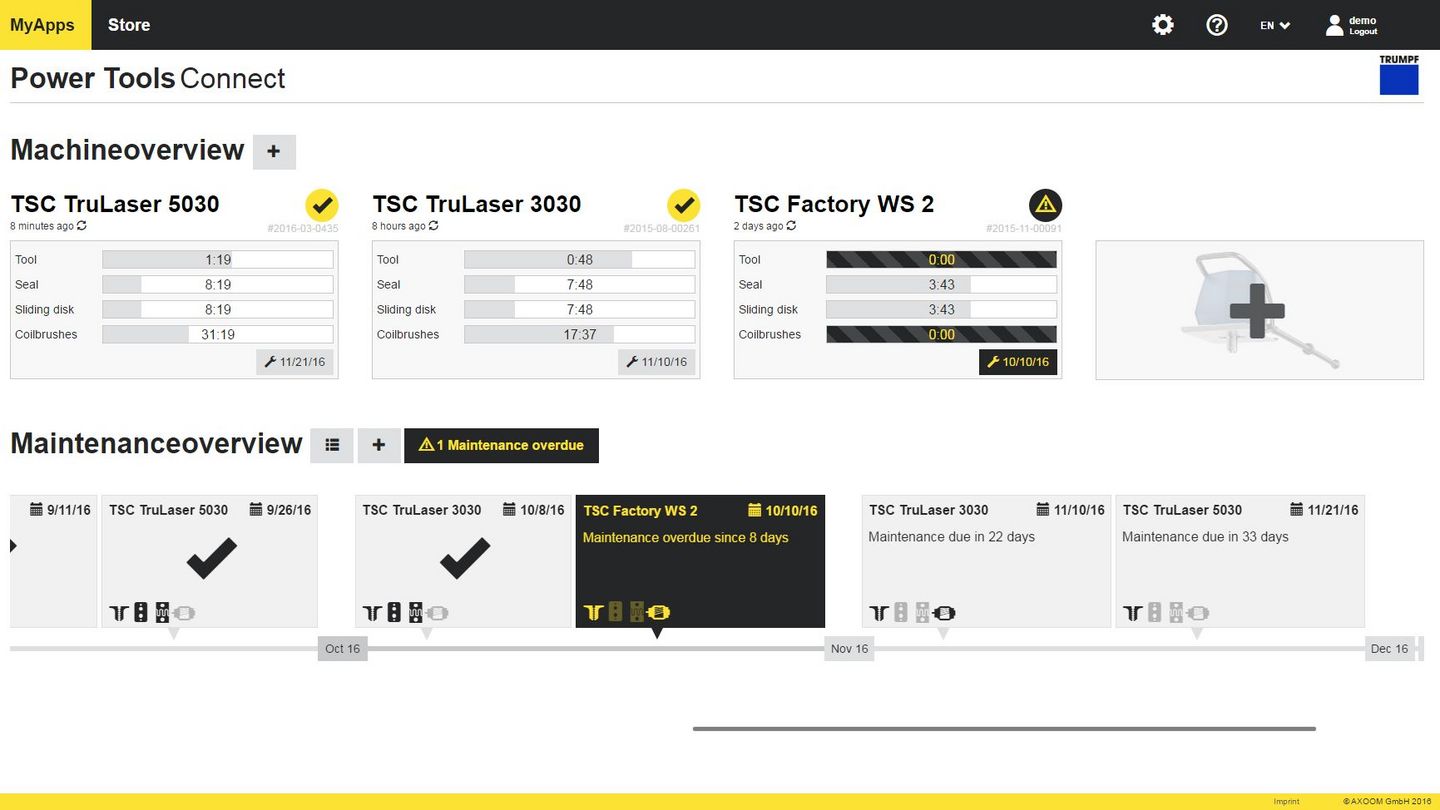Expand the EN language dropdown

coord(1275,25)
